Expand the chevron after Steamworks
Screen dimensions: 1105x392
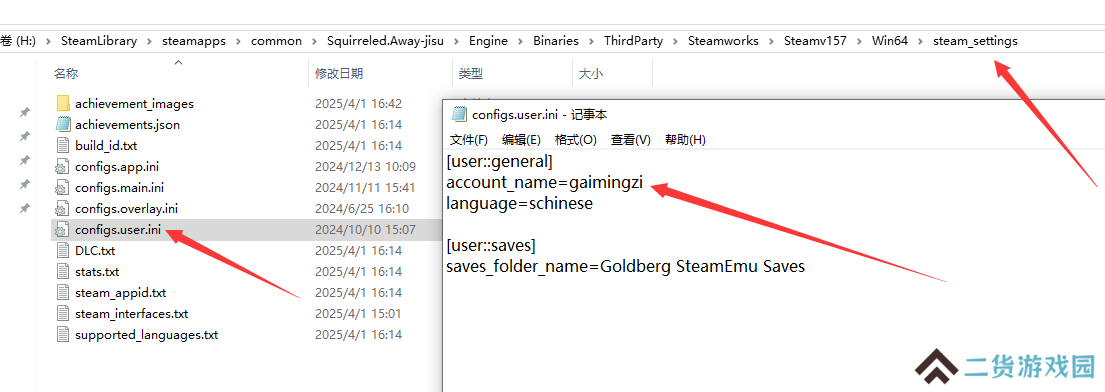[771, 41]
